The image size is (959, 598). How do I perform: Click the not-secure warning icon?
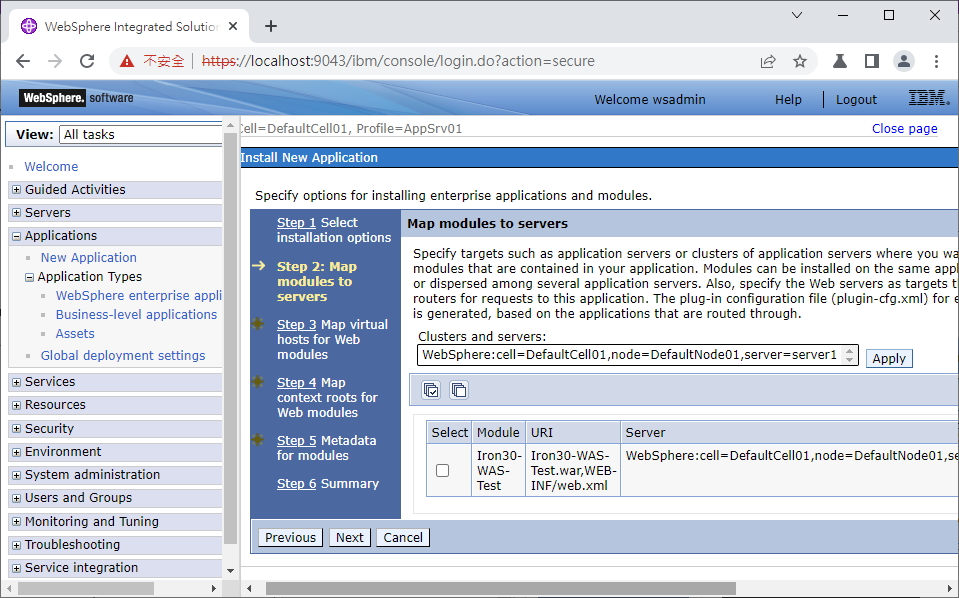pos(127,61)
